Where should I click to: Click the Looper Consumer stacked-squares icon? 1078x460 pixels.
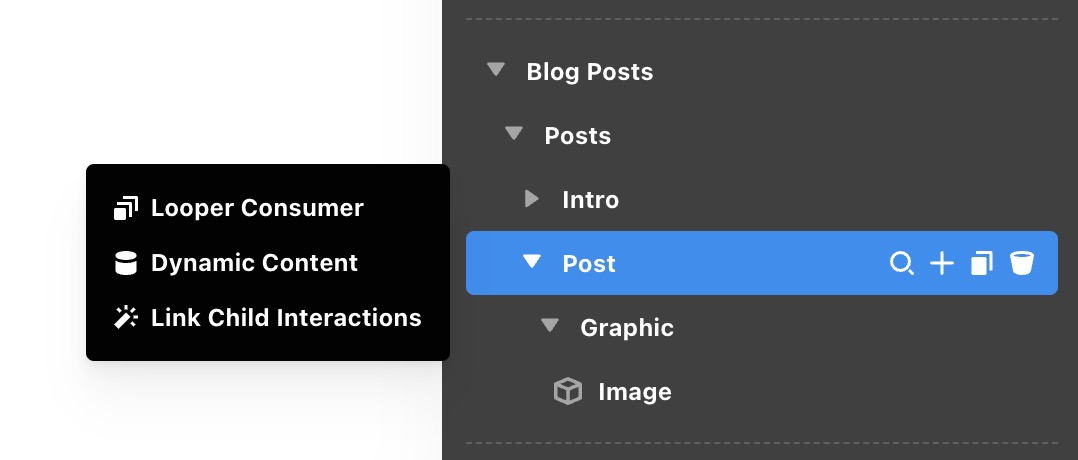click(126, 209)
